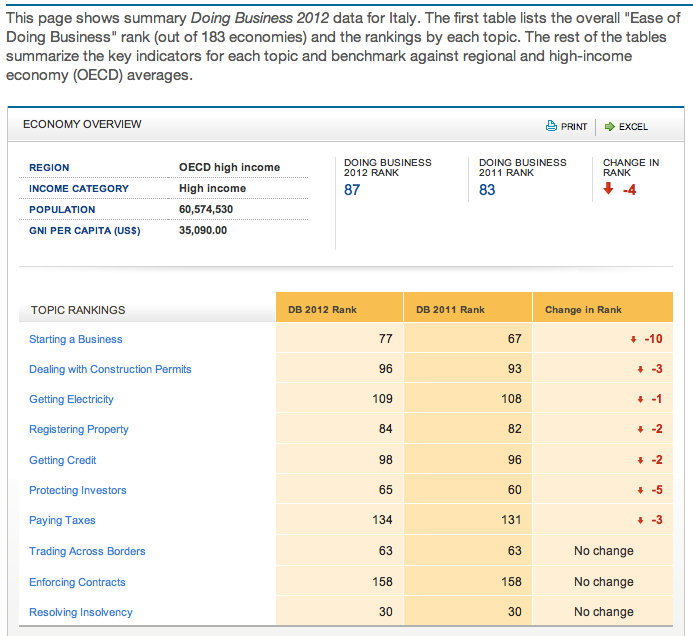The image size is (693, 636).
Task: Click the DOING BUSINESS 2012 RANK label
Action: pos(388,168)
